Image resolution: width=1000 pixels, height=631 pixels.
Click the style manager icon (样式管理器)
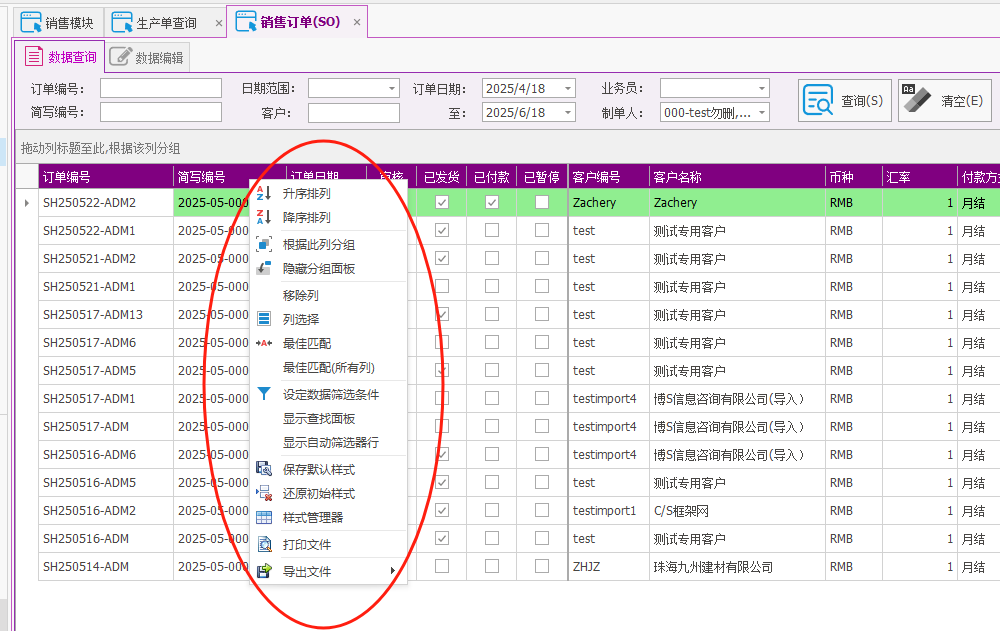coord(264,518)
